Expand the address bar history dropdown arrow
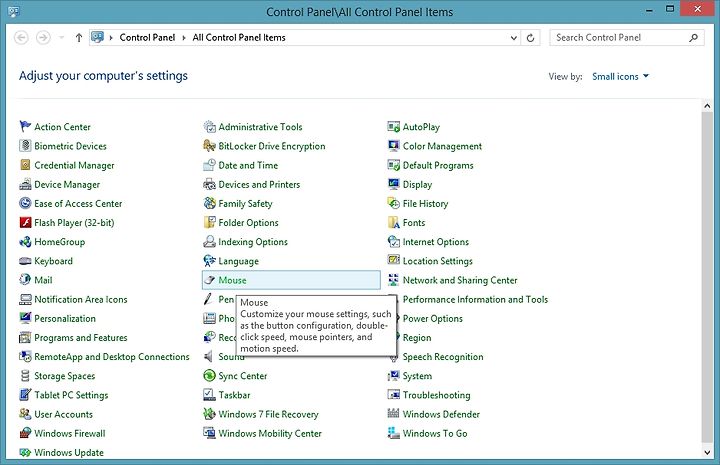 pyautogui.click(x=514, y=38)
